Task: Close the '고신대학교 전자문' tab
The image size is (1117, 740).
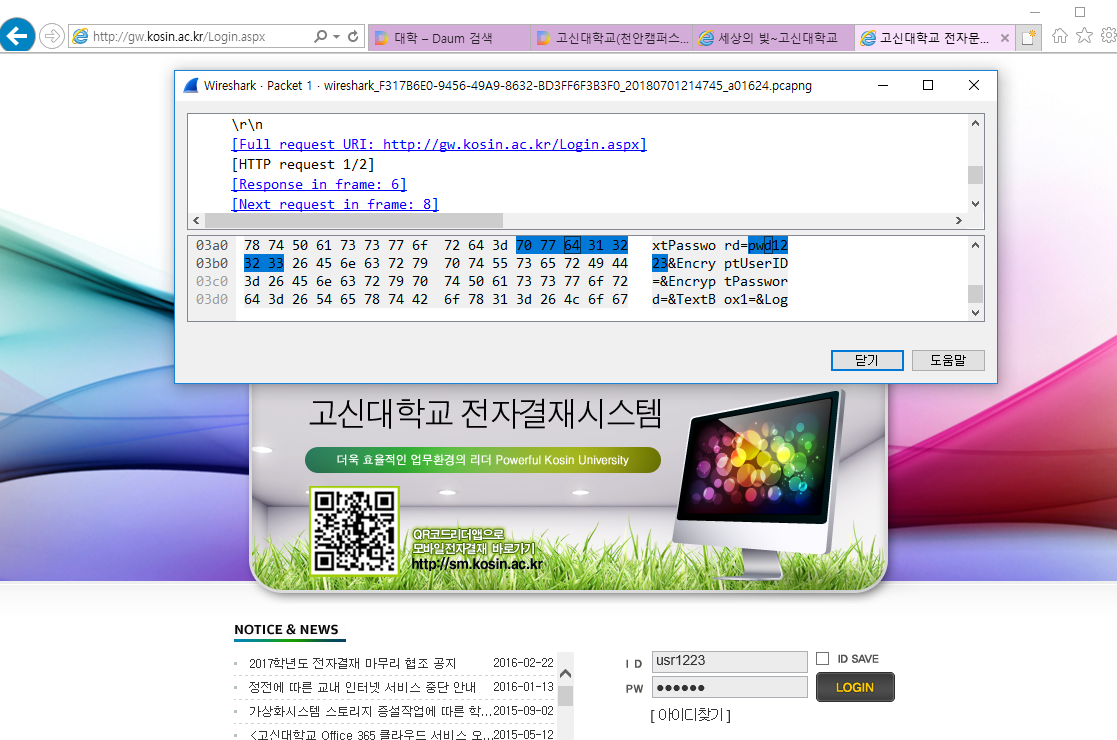Action: pyautogui.click(x=1004, y=38)
